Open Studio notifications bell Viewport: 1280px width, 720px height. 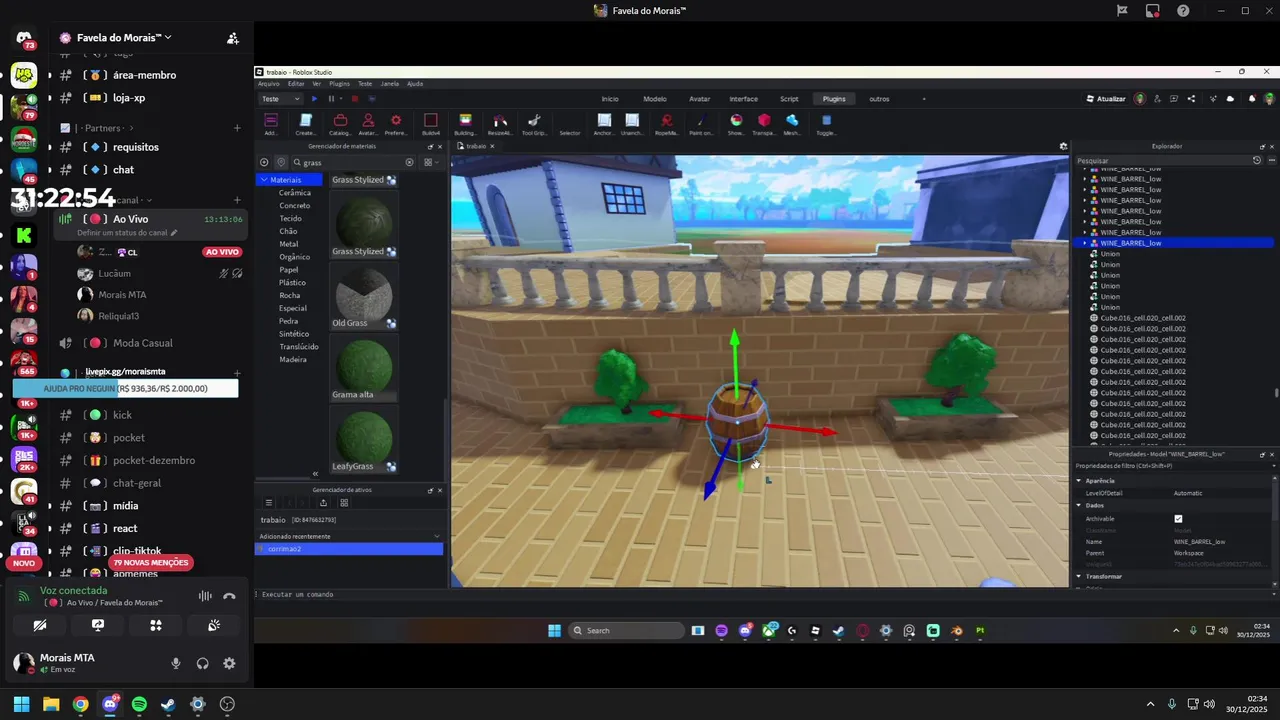pyautogui.click(x=1251, y=99)
